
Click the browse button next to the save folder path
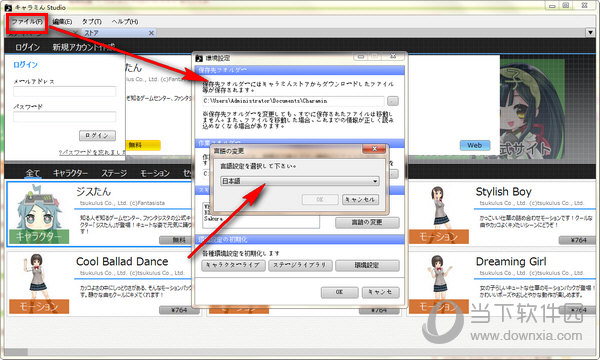pyautogui.click(x=393, y=101)
